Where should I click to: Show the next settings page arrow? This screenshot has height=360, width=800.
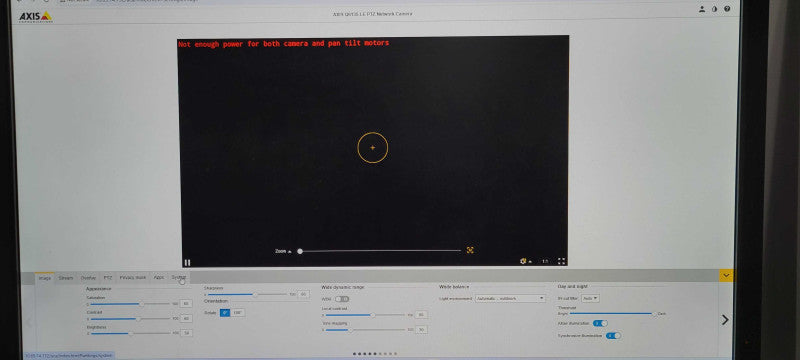click(725, 320)
